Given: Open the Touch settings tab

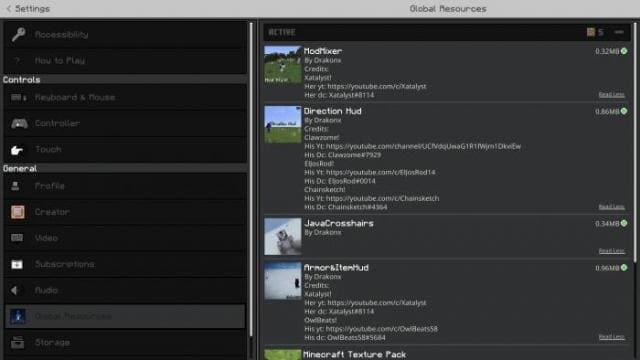Looking at the screenshot, I should coord(125,150).
